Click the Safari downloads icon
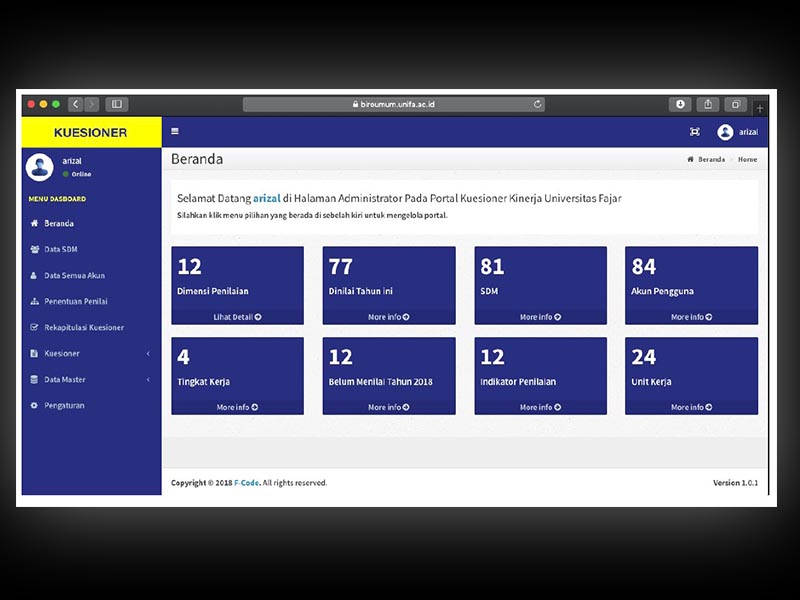 (680, 104)
